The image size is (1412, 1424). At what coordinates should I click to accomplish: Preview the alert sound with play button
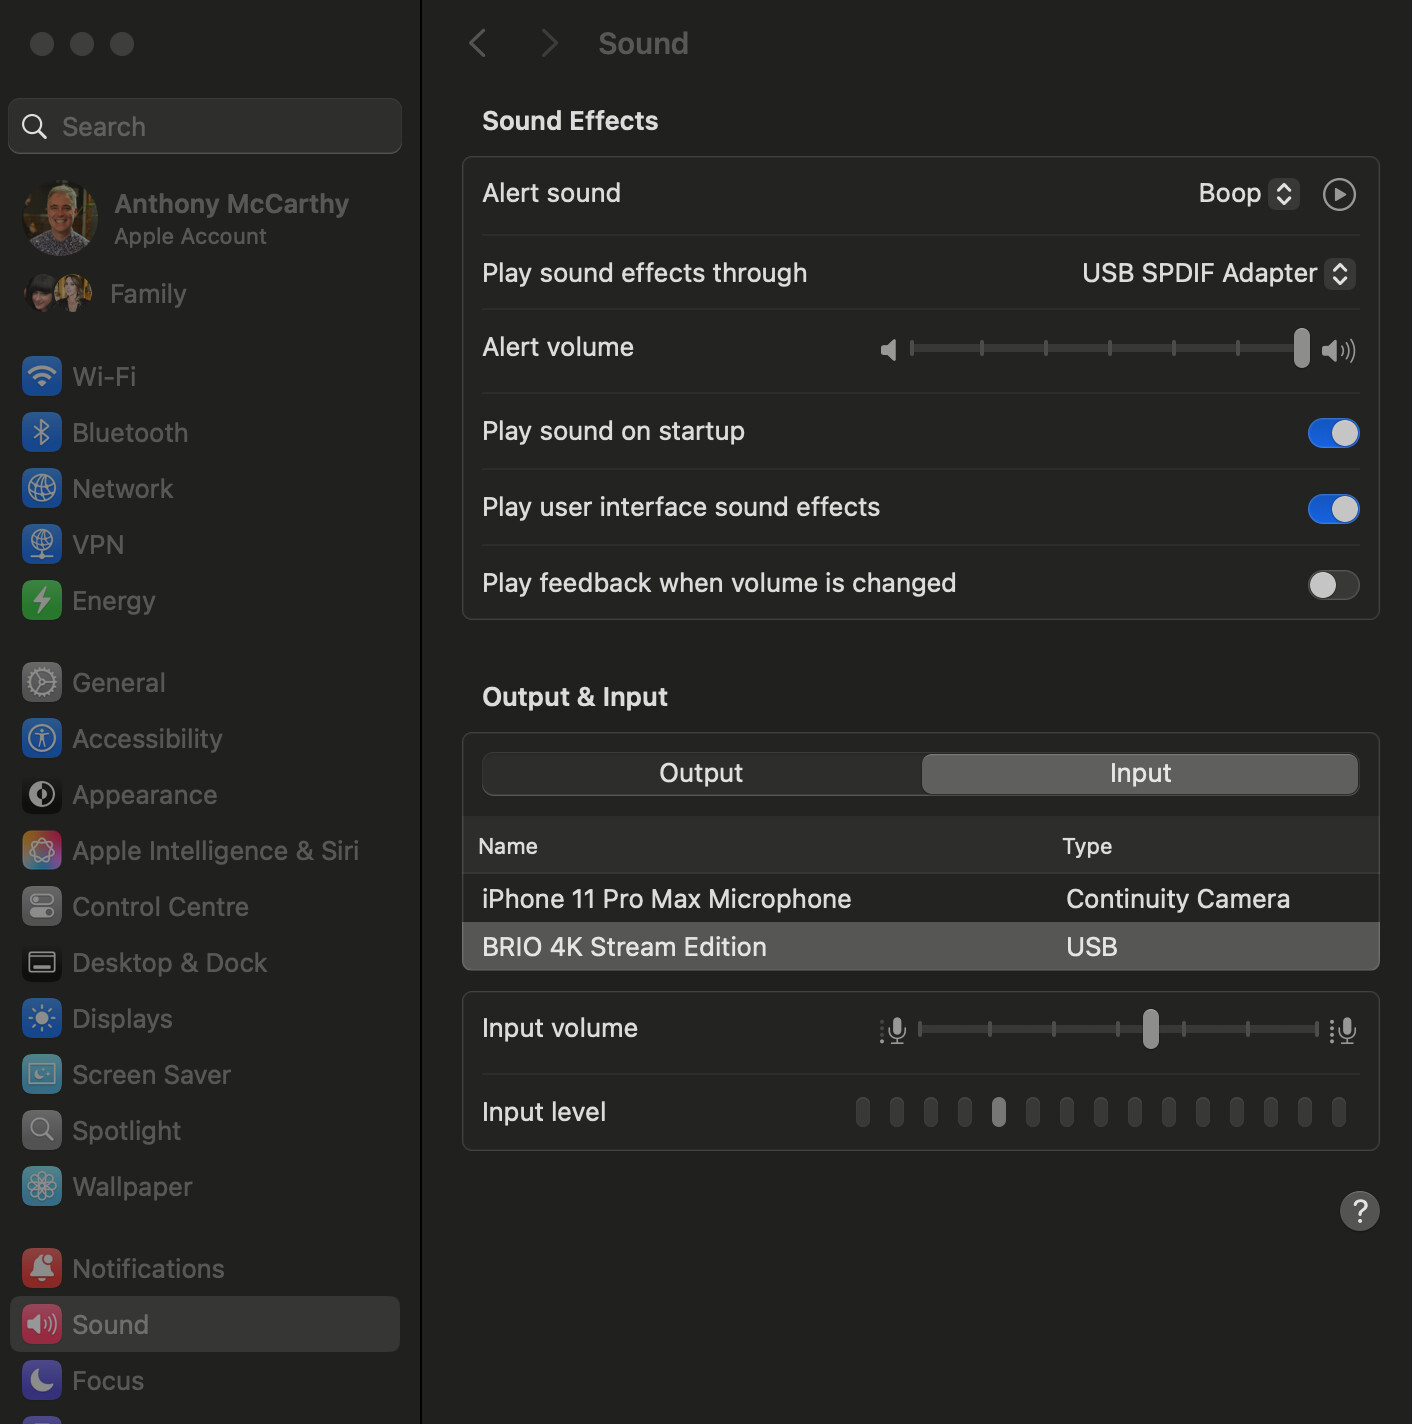click(1339, 194)
